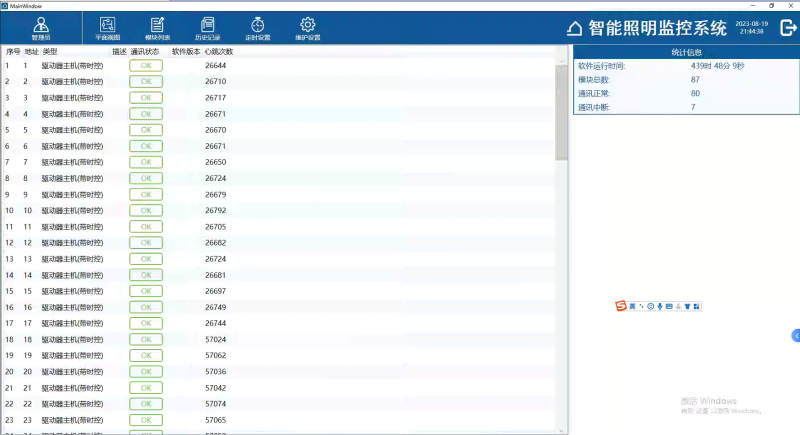The height and width of the screenshot is (435, 800).
Task: Expand the blue side panel arrow
Action: [x=795, y=335]
